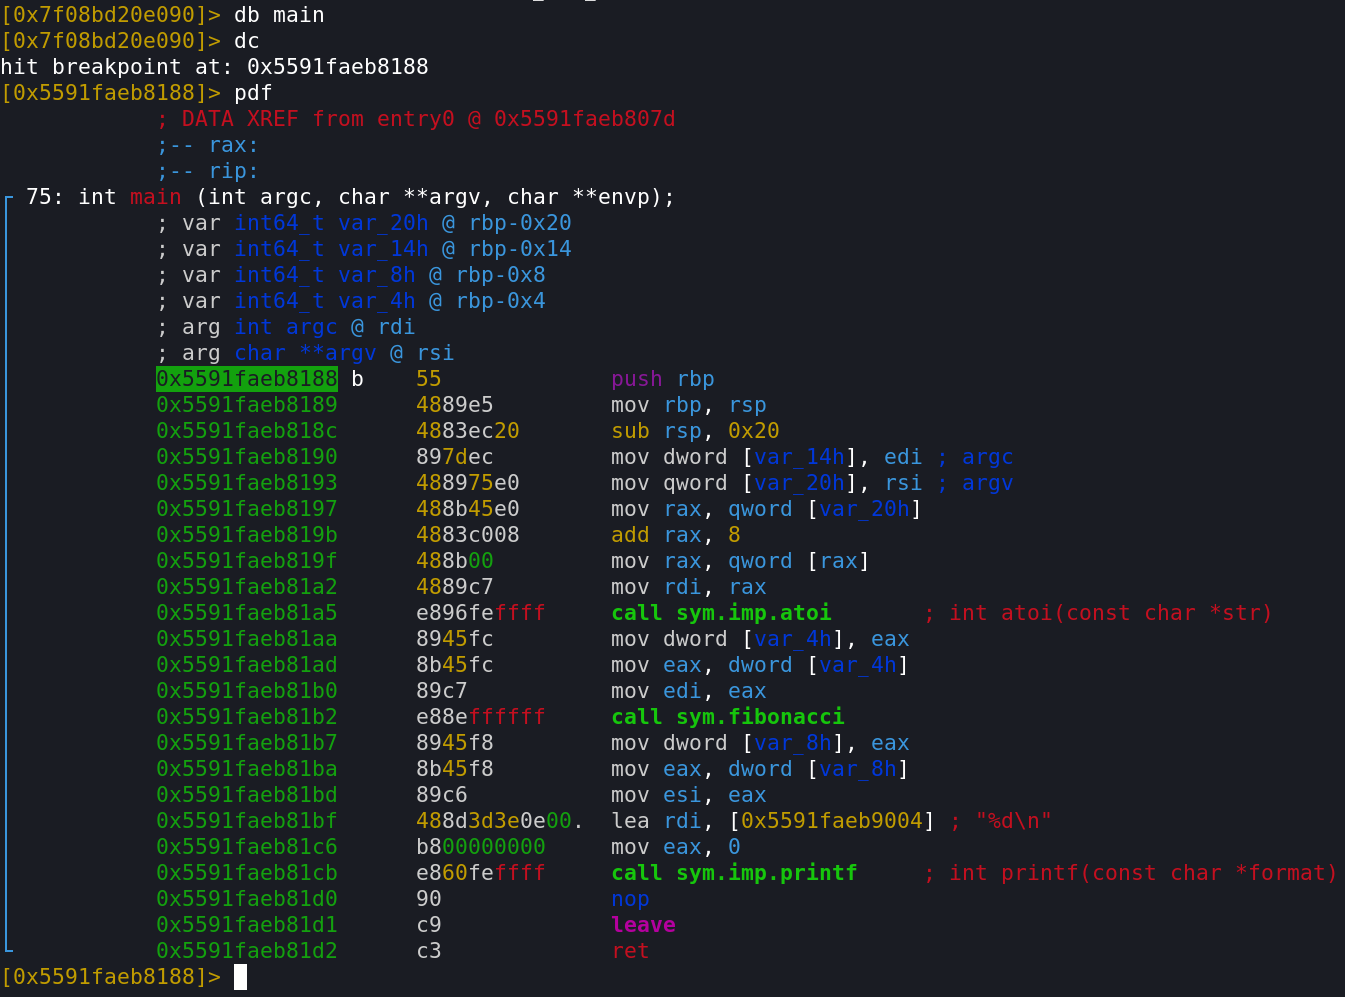Image resolution: width=1345 pixels, height=997 pixels.
Task: Select the 'push rbp' instruction
Action: pyautogui.click(x=662, y=379)
